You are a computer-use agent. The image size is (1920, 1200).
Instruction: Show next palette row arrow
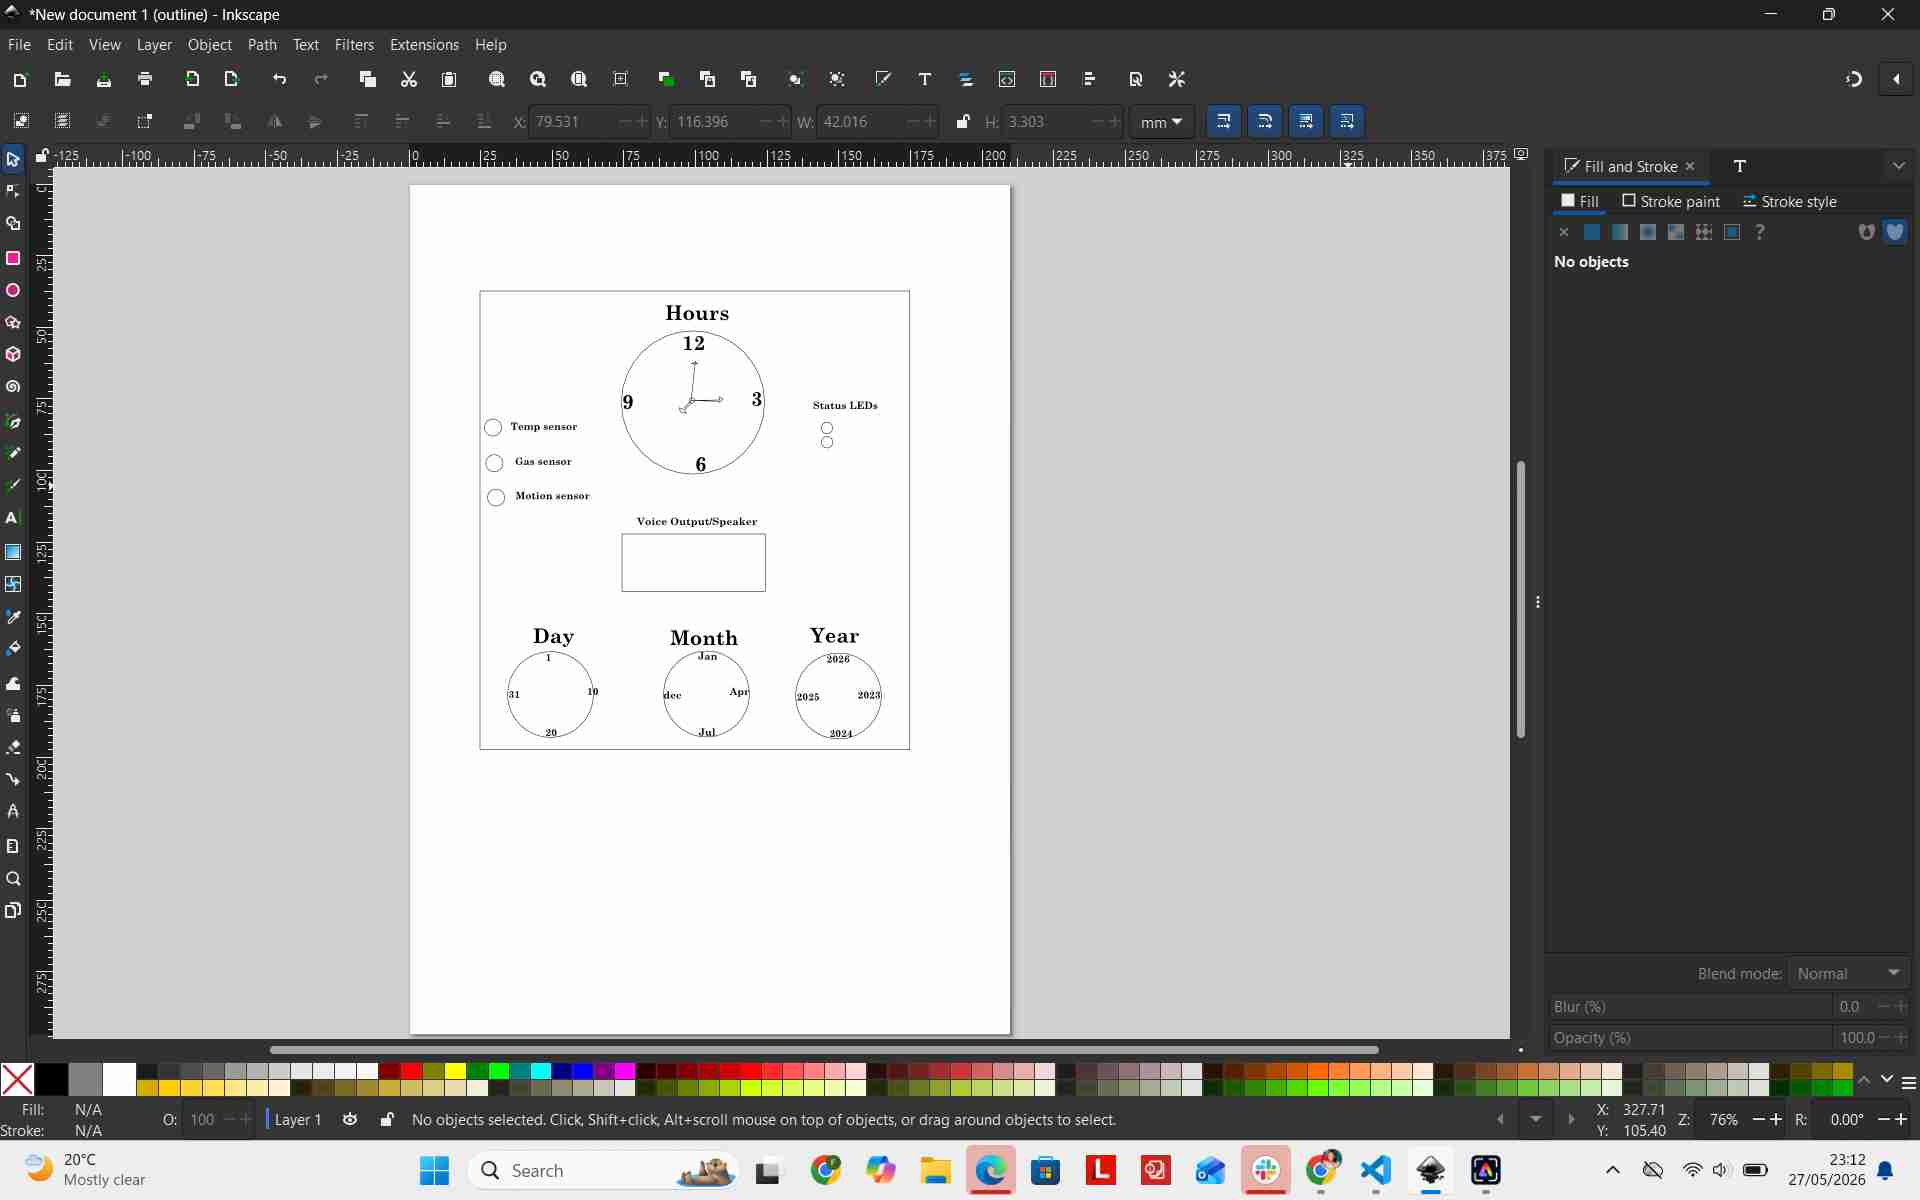click(x=1887, y=1079)
